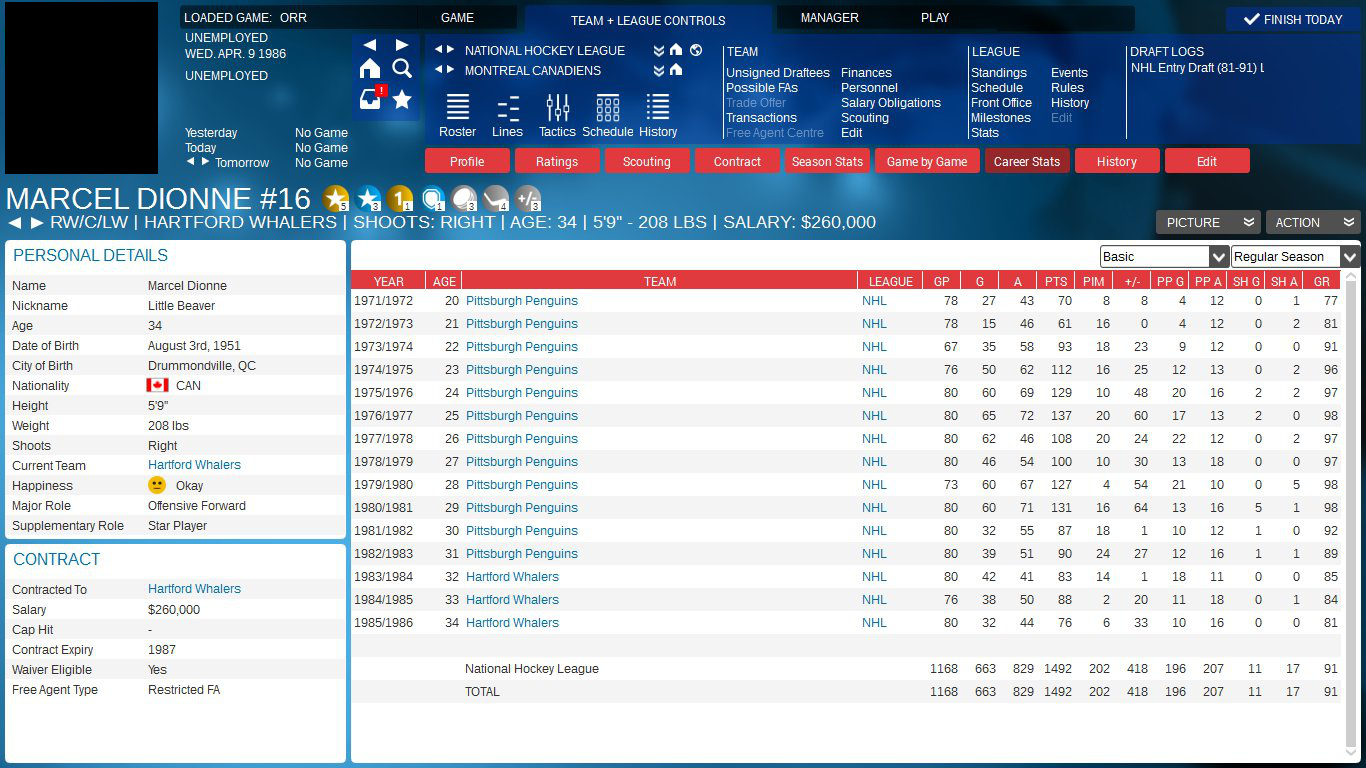Click the FINISH TODAY button
This screenshot has width=1366, height=768.
1292,19
